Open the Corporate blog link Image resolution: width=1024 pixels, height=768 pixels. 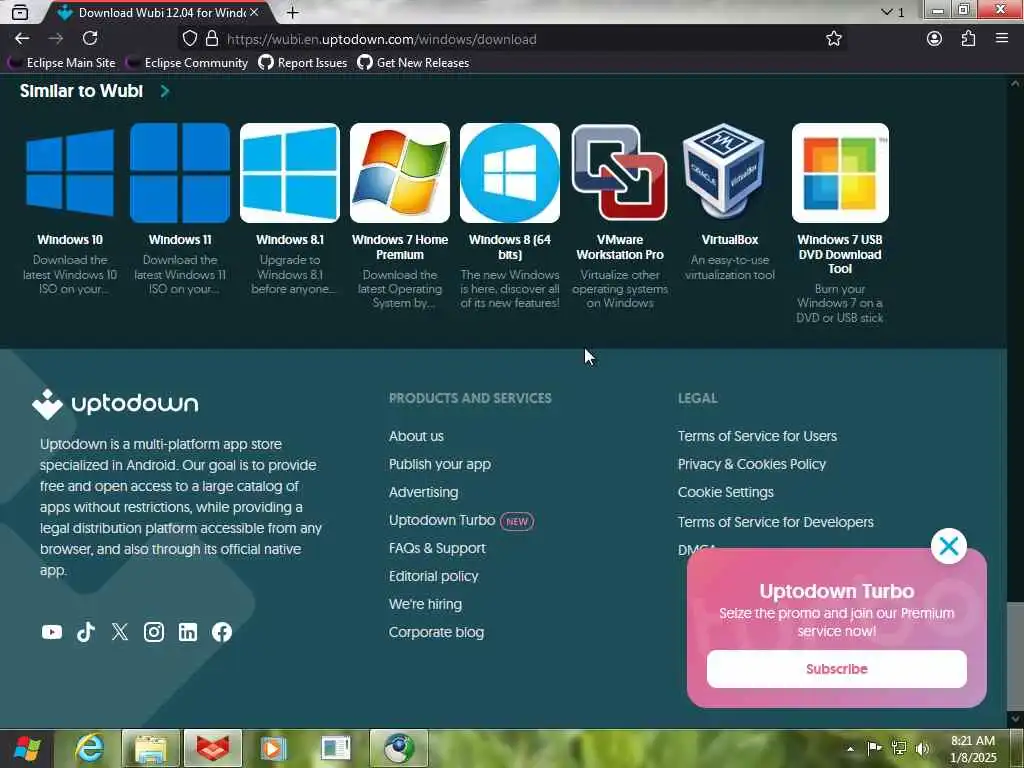click(x=436, y=632)
